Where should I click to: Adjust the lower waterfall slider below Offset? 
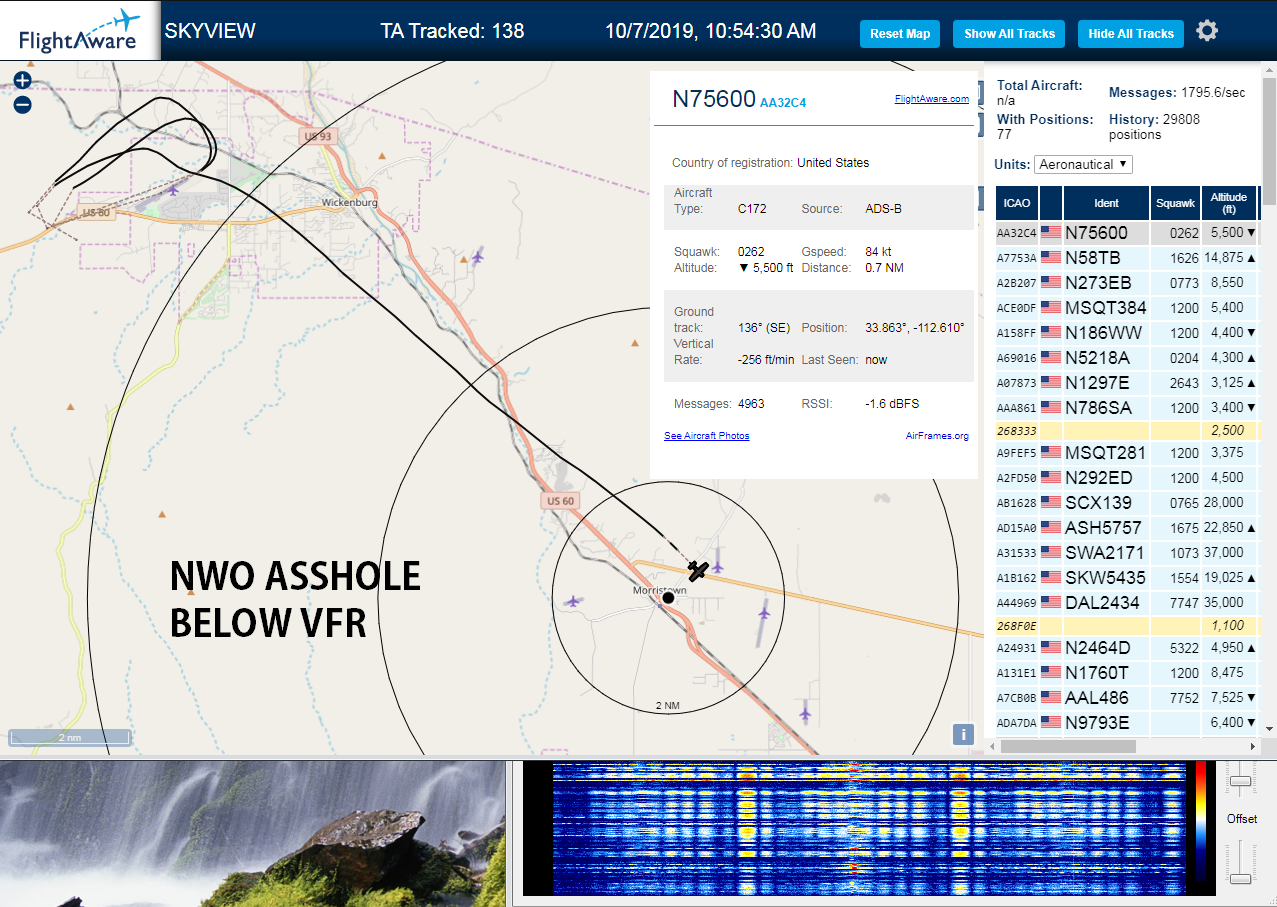[1241, 879]
